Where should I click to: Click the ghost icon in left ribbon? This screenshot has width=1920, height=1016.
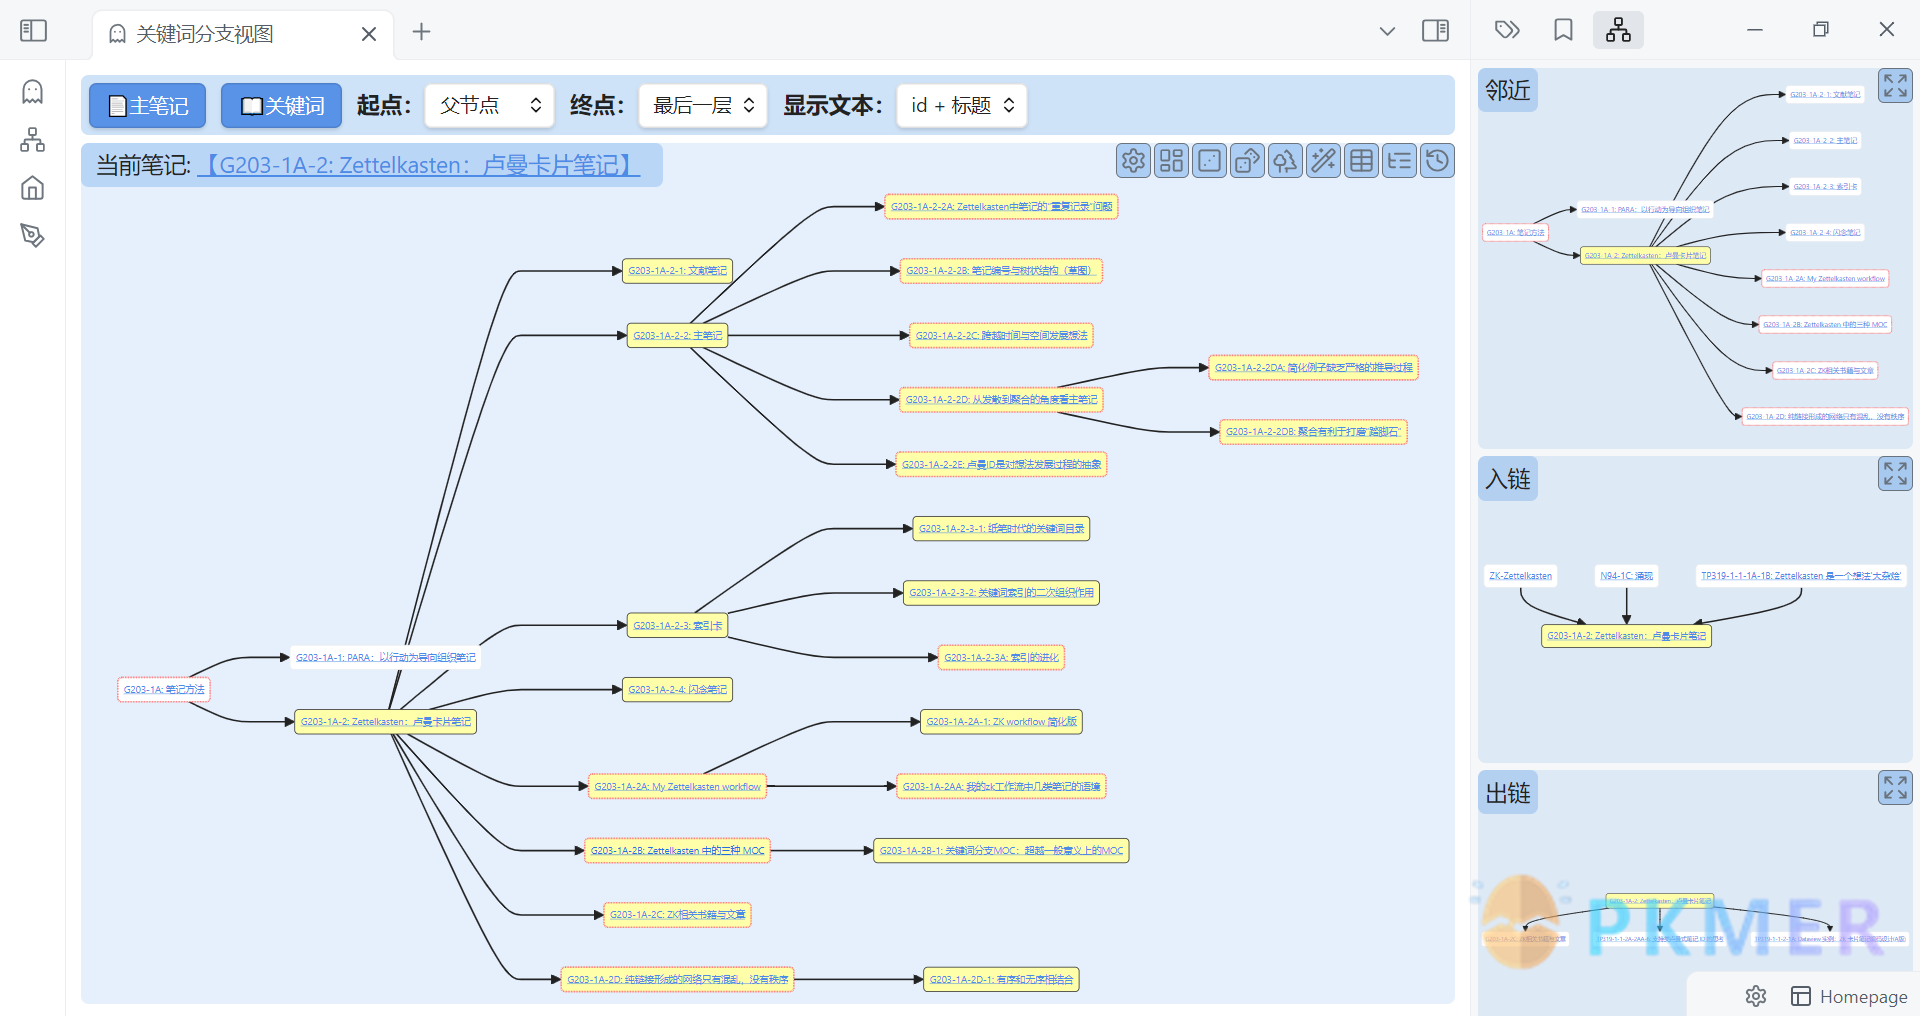pyautogui.click(x=33, y=92)
